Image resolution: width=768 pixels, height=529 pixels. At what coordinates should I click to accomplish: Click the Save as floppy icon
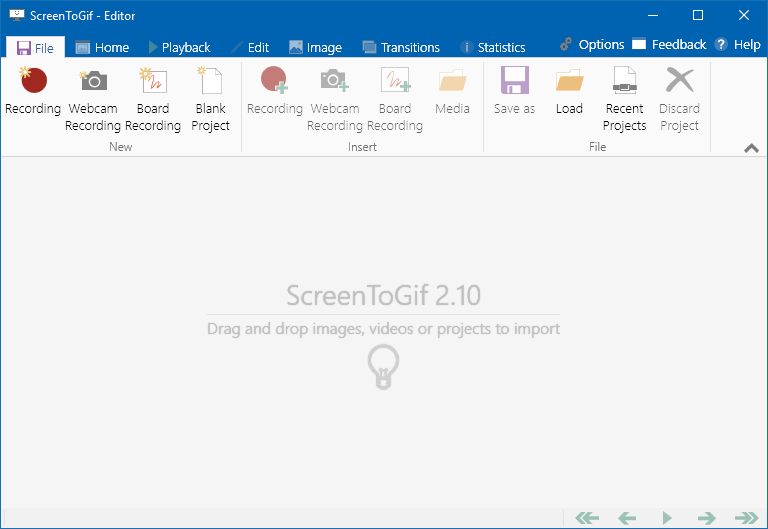(x=514, y=80)
